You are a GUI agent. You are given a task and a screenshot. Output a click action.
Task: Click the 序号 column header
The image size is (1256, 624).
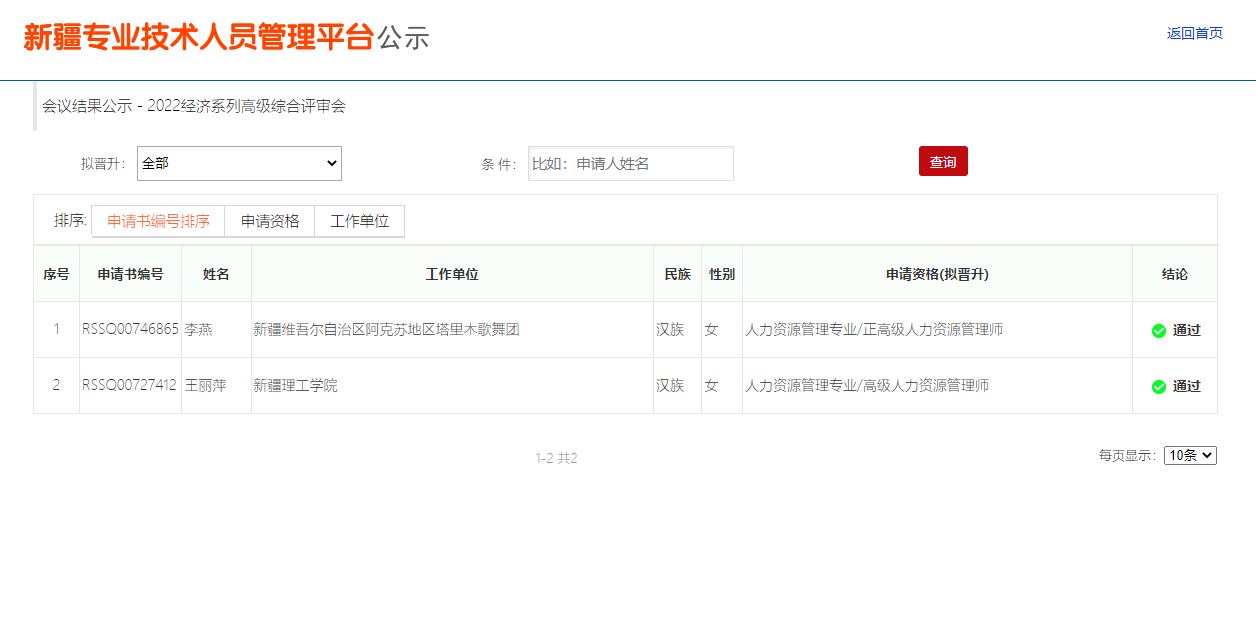tap(56, 274)
